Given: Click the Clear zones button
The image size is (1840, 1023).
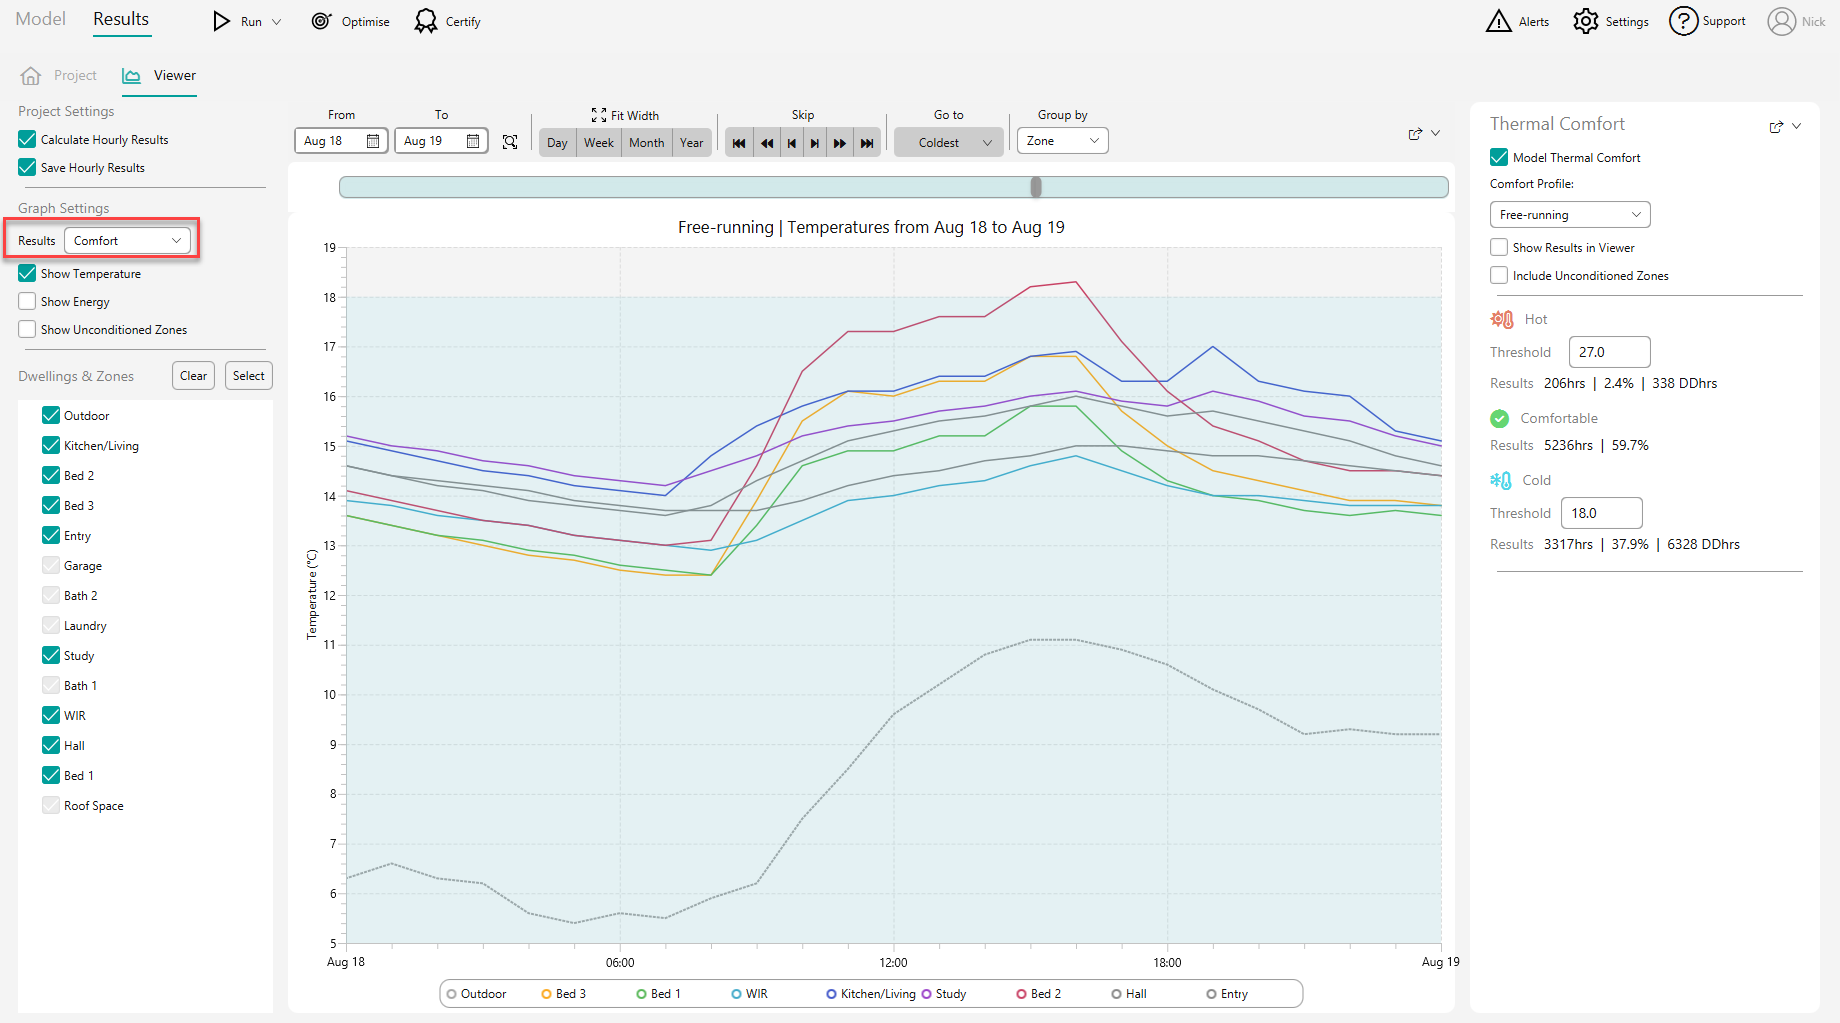Looking at the screenshot, I should click(194, 376).
